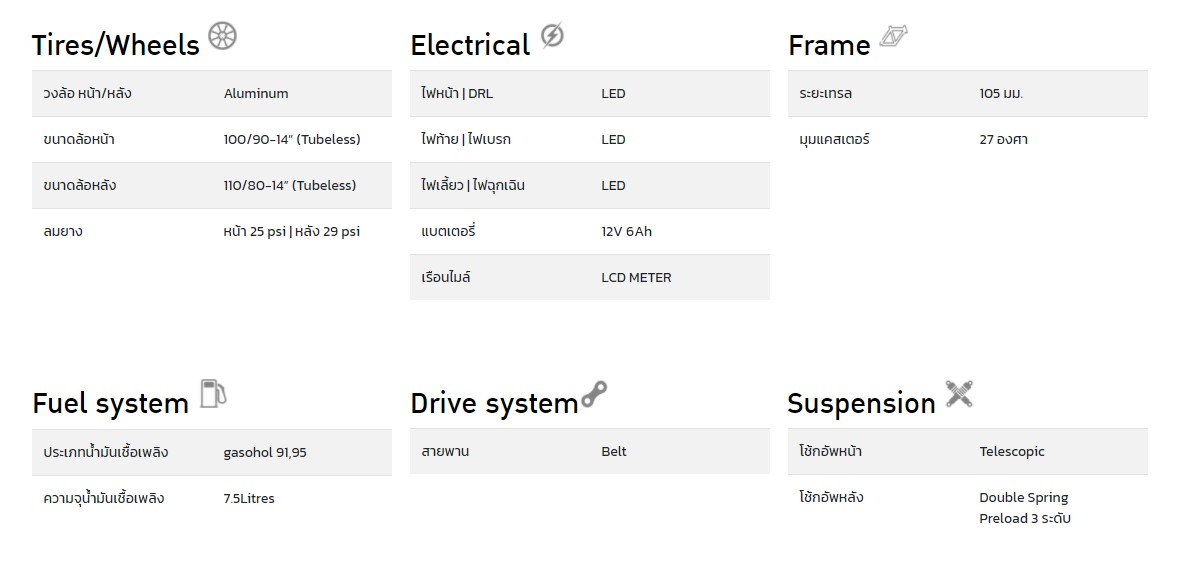
Task: Select the 100/90-14" (Tubeless) front tire value
Action: (292, 140)
